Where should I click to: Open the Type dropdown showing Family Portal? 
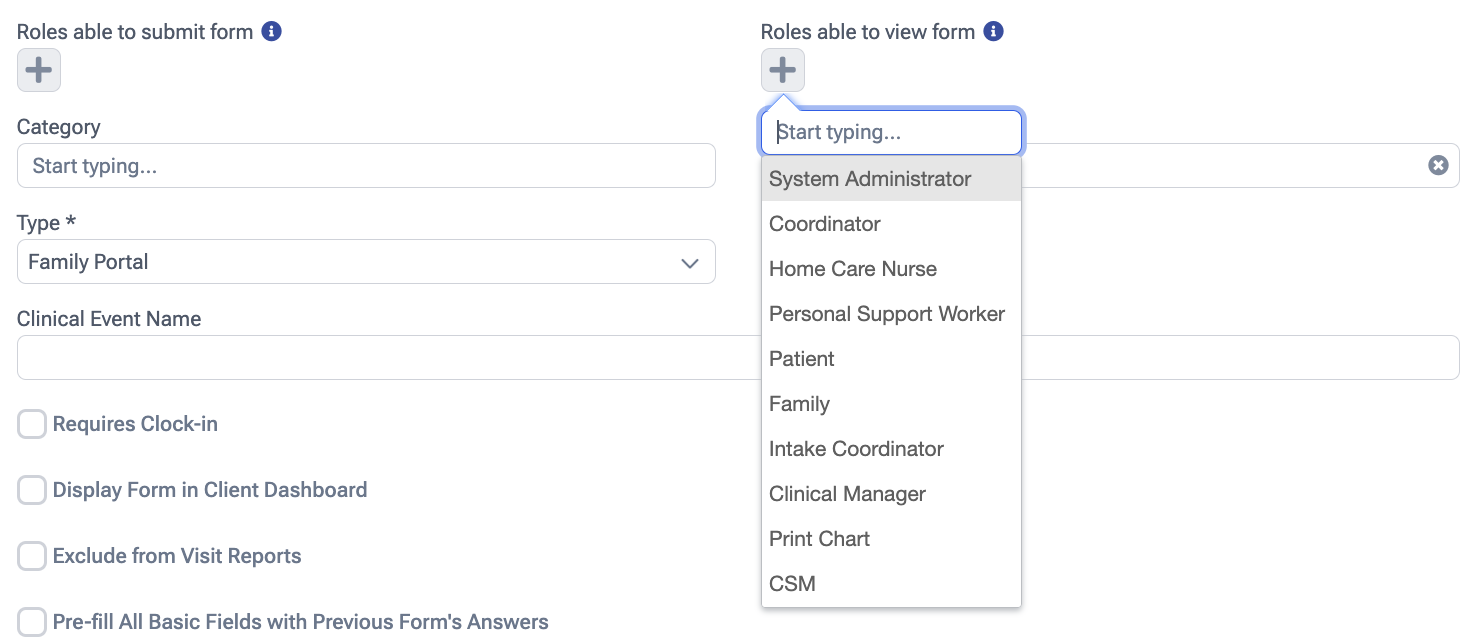[x=366, y=262]
